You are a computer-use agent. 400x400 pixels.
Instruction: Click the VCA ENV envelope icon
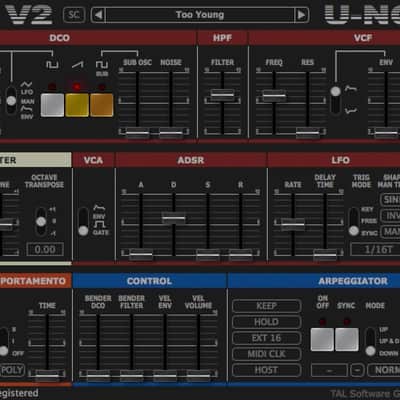pyautogui.click(x=99, y=208)
